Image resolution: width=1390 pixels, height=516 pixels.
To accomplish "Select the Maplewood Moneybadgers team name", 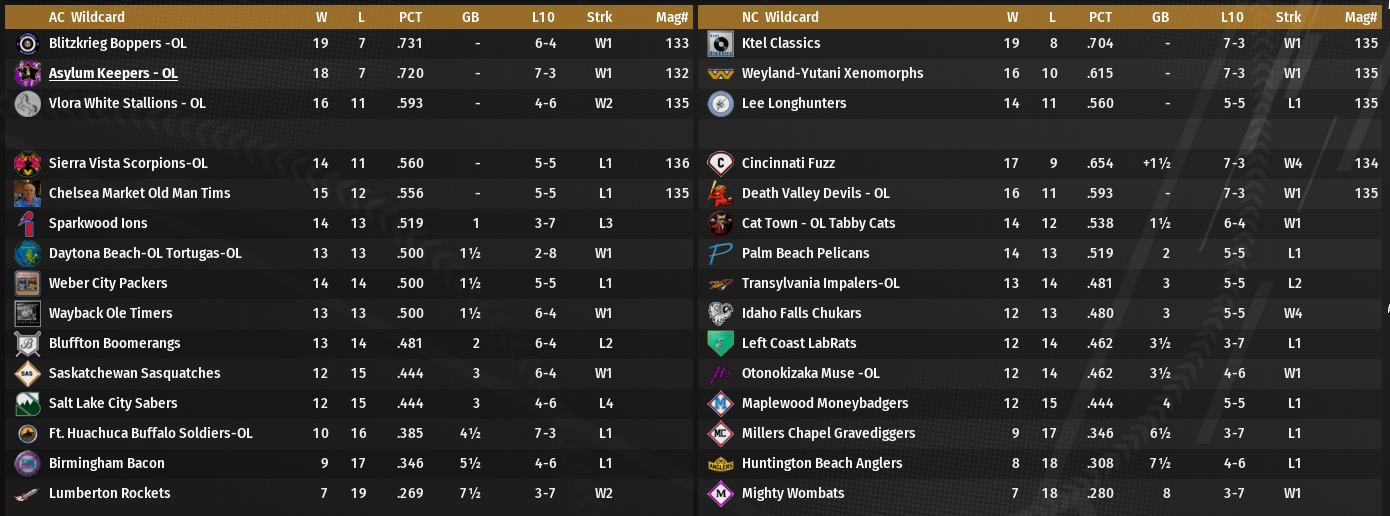I will [x=824, y=403].
